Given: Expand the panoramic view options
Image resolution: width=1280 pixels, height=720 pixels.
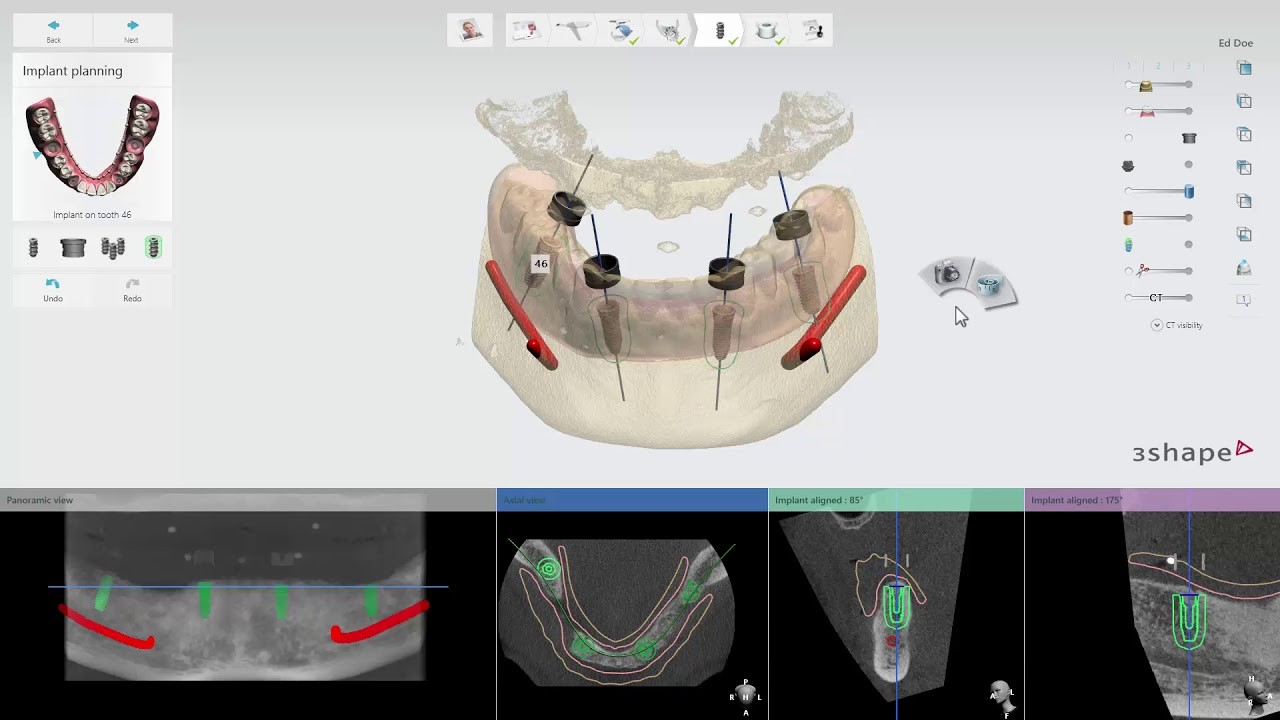Looking at the screenshot, I should (x=41, y=500).
